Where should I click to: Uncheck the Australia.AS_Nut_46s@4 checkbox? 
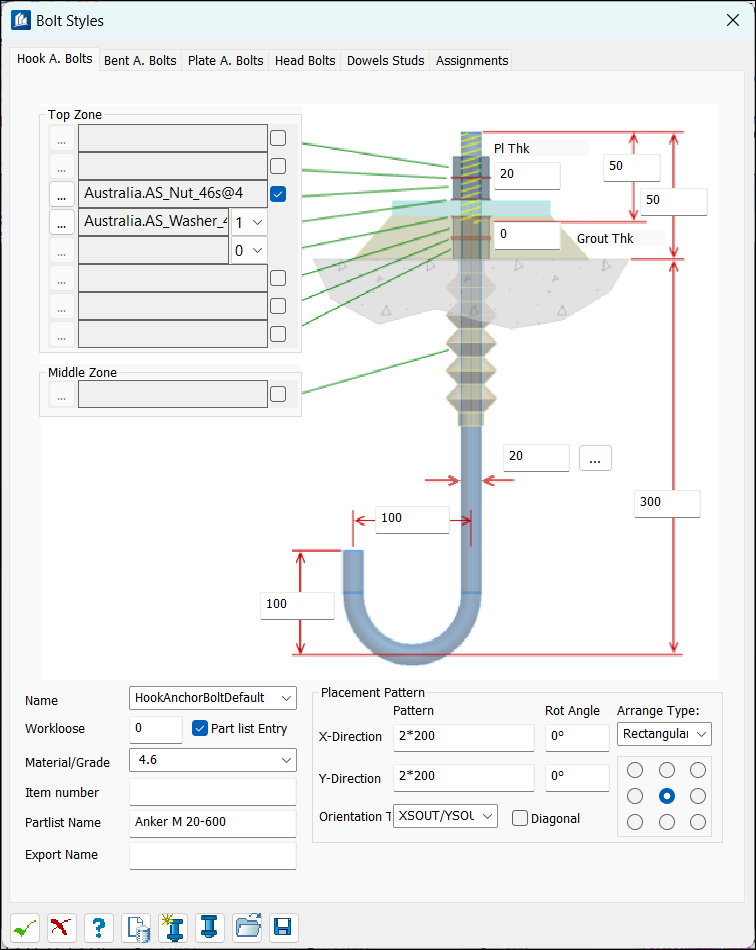(278, 194)
